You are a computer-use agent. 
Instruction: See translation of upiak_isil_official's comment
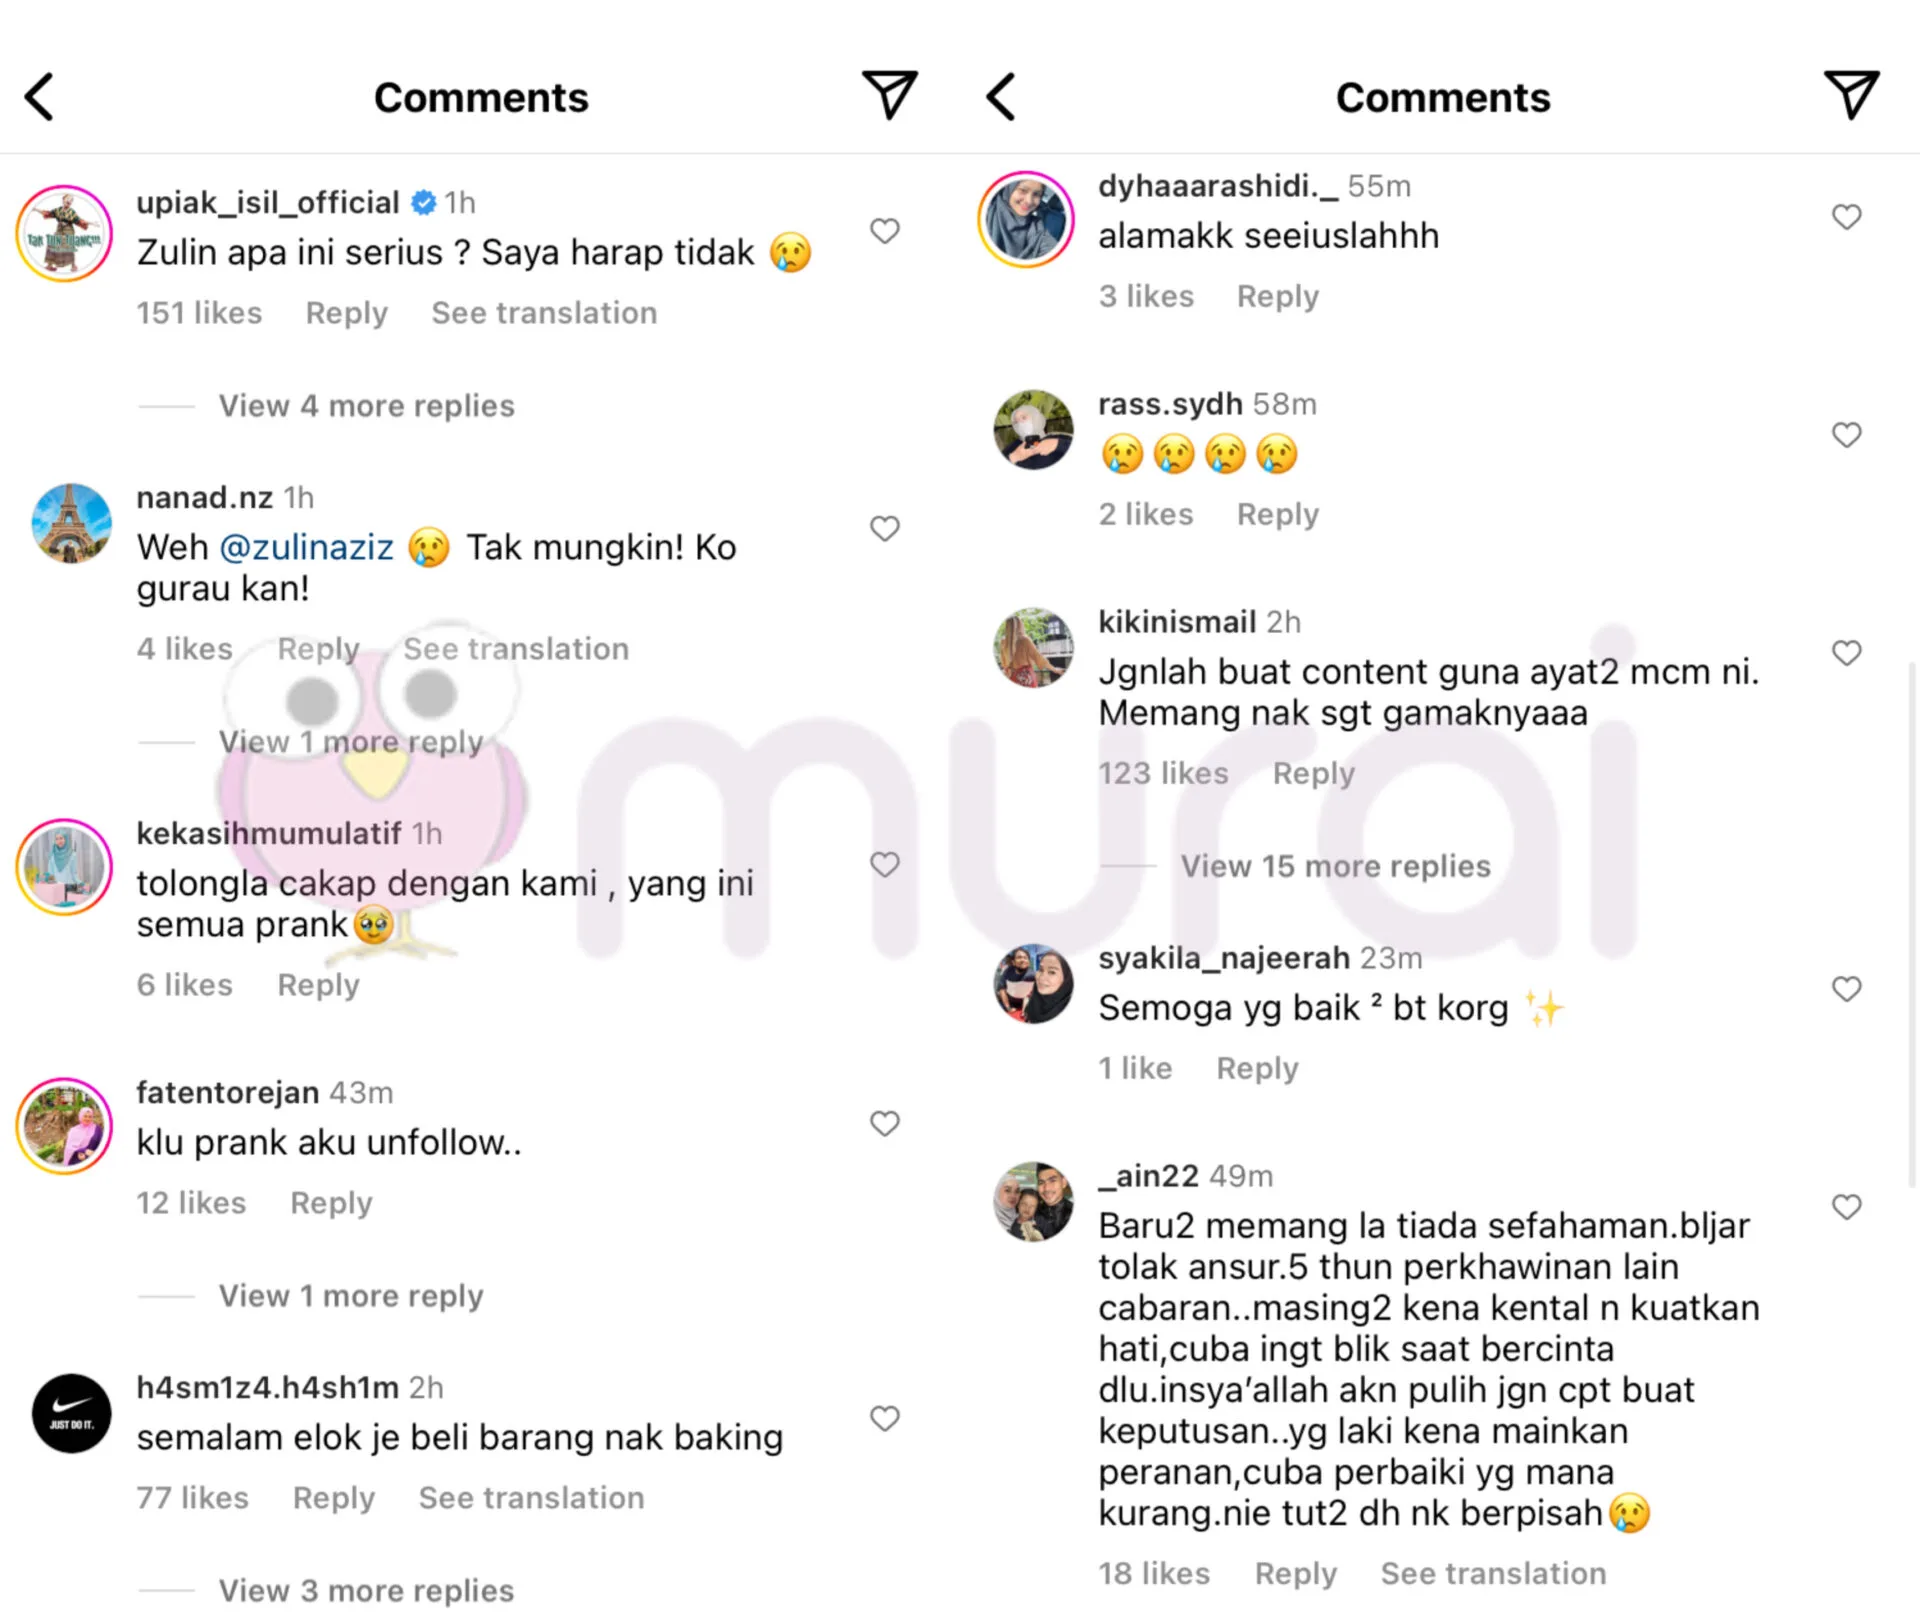544,313
